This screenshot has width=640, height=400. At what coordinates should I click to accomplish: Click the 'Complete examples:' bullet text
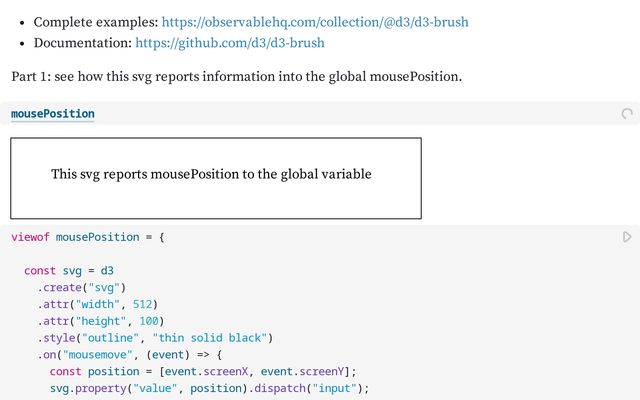[96, 21]
